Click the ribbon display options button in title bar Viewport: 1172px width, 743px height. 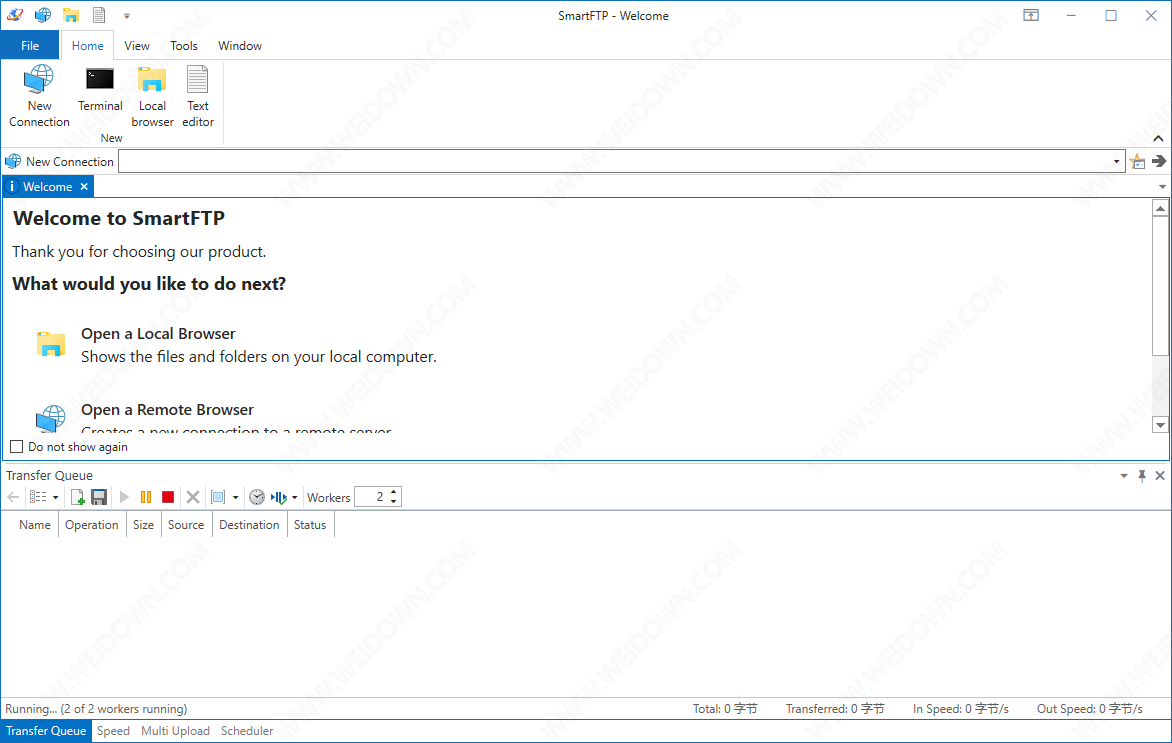[x=1031, y=16]
